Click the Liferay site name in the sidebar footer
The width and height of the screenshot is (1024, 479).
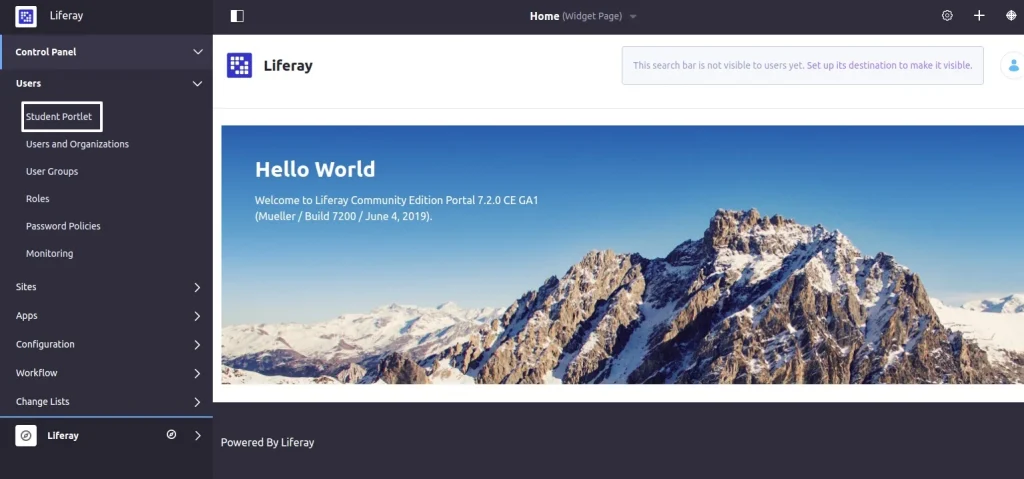[x=63, y=435]
